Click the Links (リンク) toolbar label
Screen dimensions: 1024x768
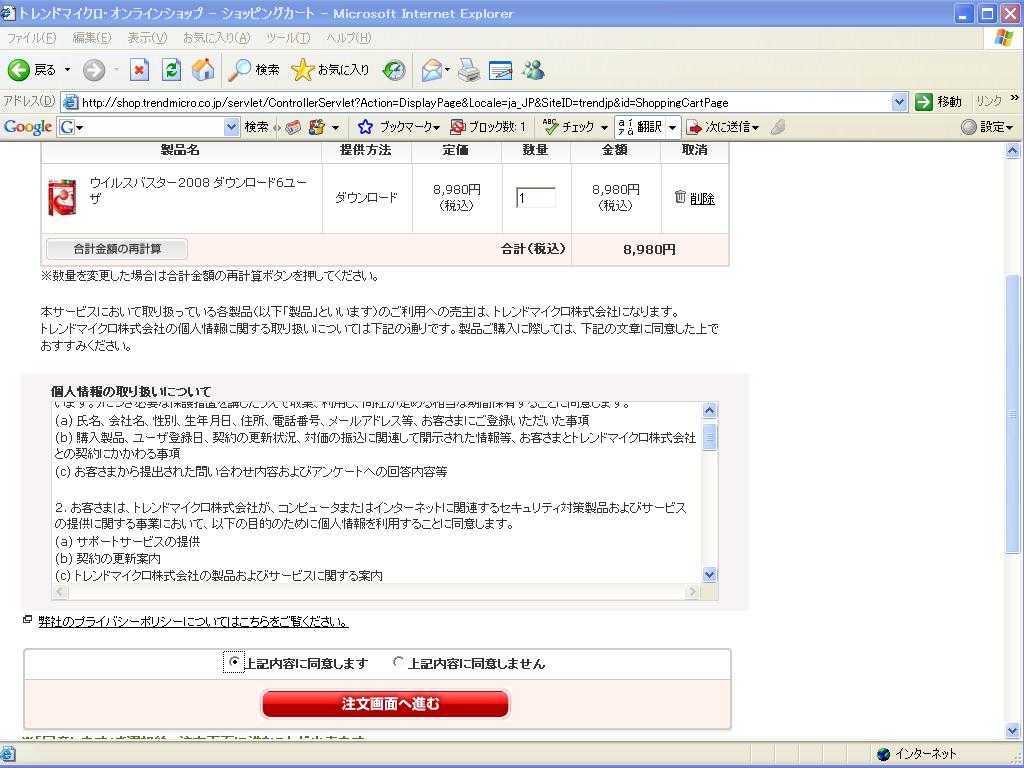988,101
